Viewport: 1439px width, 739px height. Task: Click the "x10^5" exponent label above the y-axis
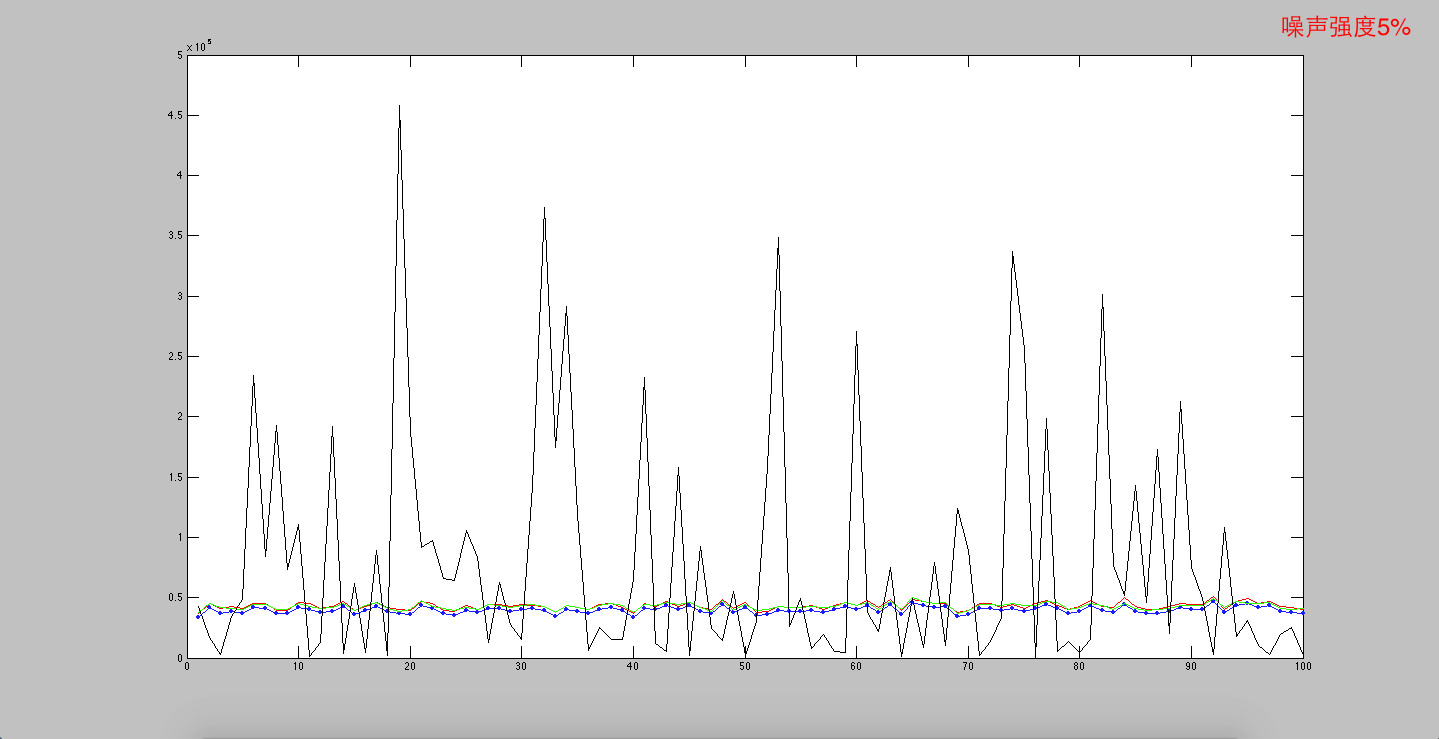(198, 46)
